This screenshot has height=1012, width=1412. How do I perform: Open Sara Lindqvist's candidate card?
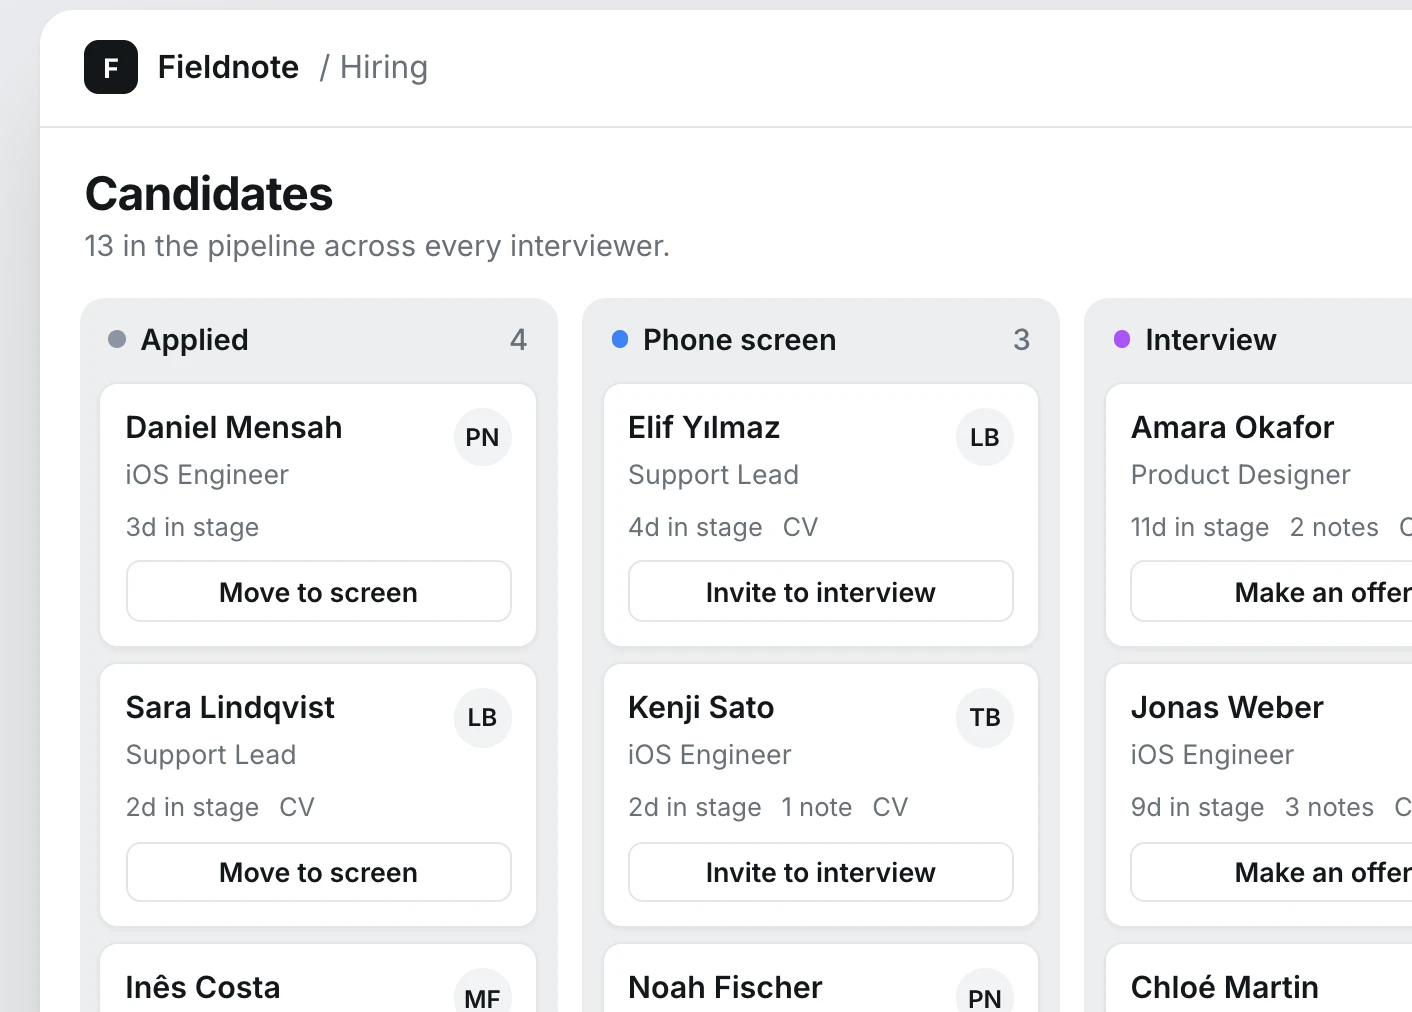tap(318, 795)
